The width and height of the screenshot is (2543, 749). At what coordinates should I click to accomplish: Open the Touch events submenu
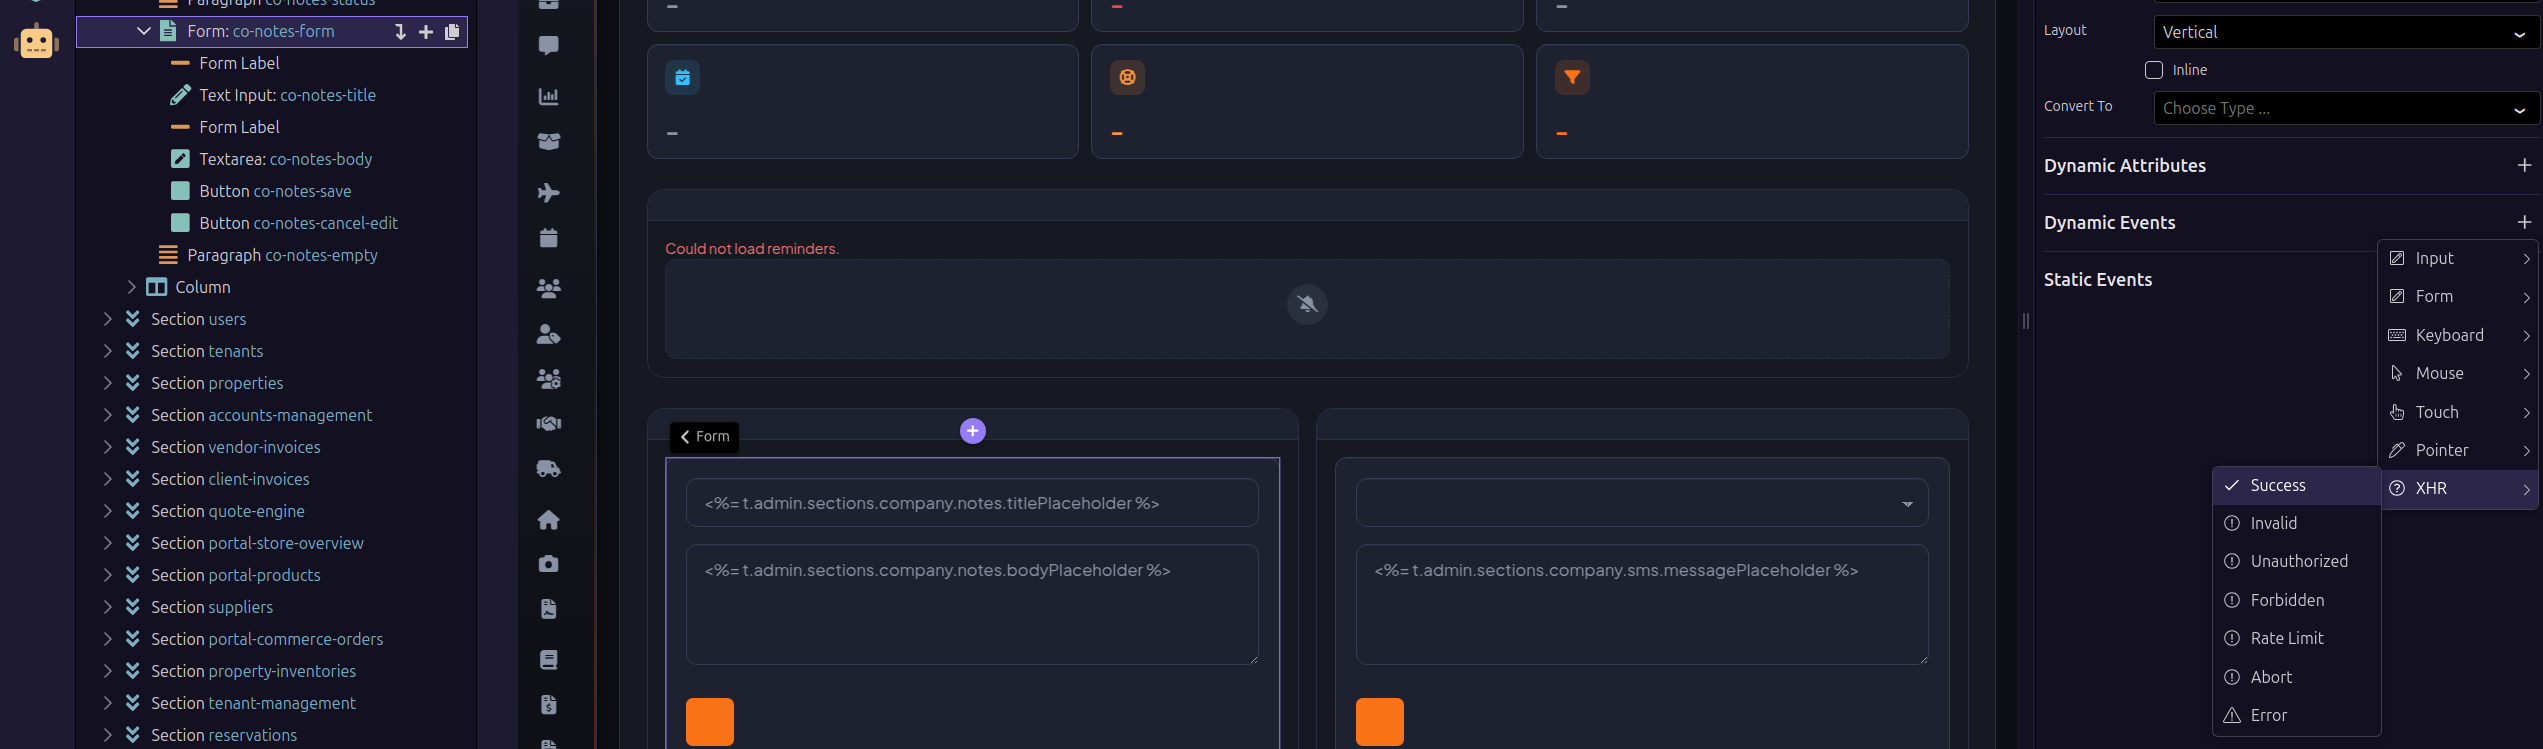[2459, 412]
